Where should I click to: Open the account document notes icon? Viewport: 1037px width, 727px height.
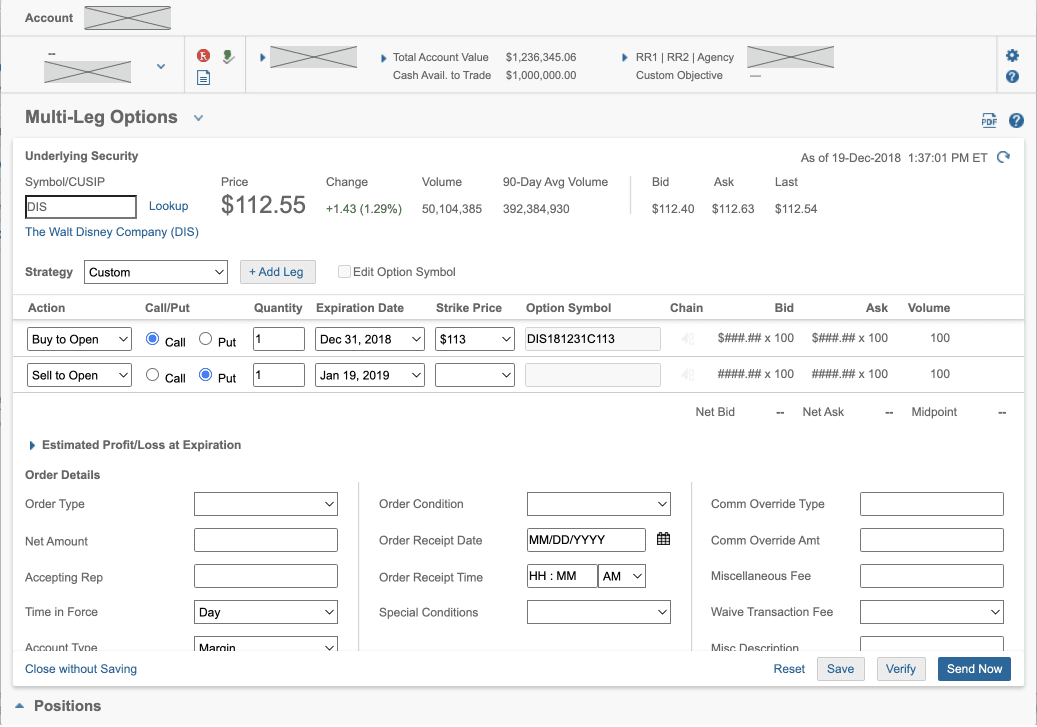[204, 78]
